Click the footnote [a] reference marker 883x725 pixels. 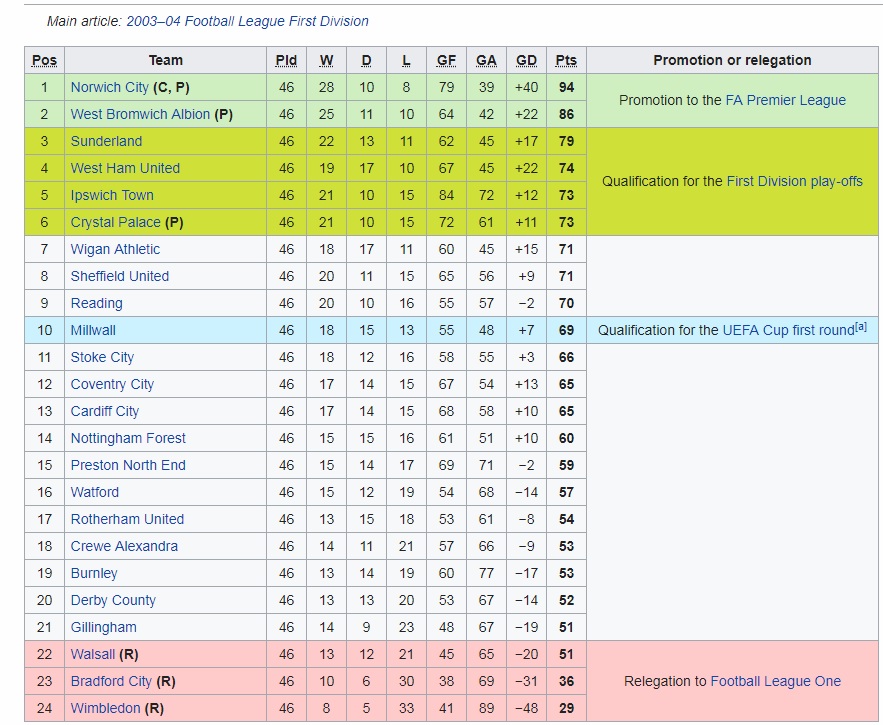pyautogui.click(x=861, y=327)
